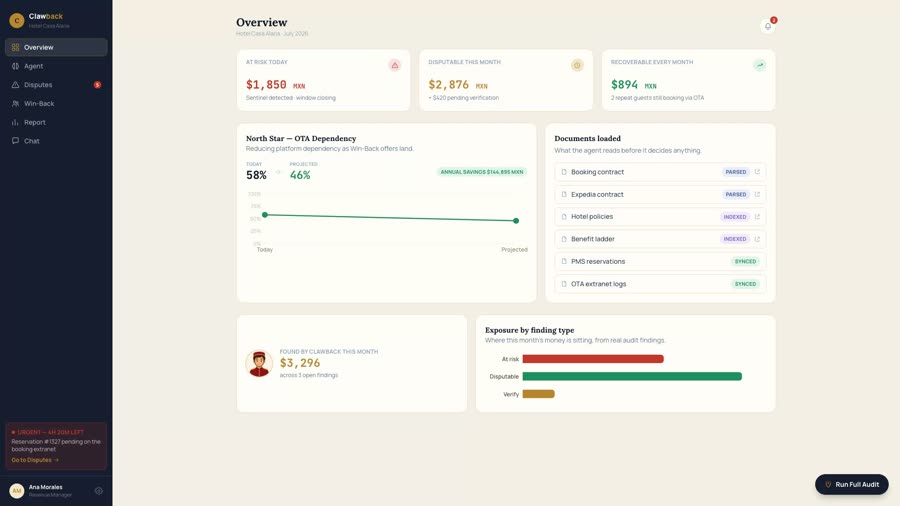Image resolution: width=900 pixels, height=506 pixels.
Task: Click the $2,876 disputable amount
Action: click(449, 85)
